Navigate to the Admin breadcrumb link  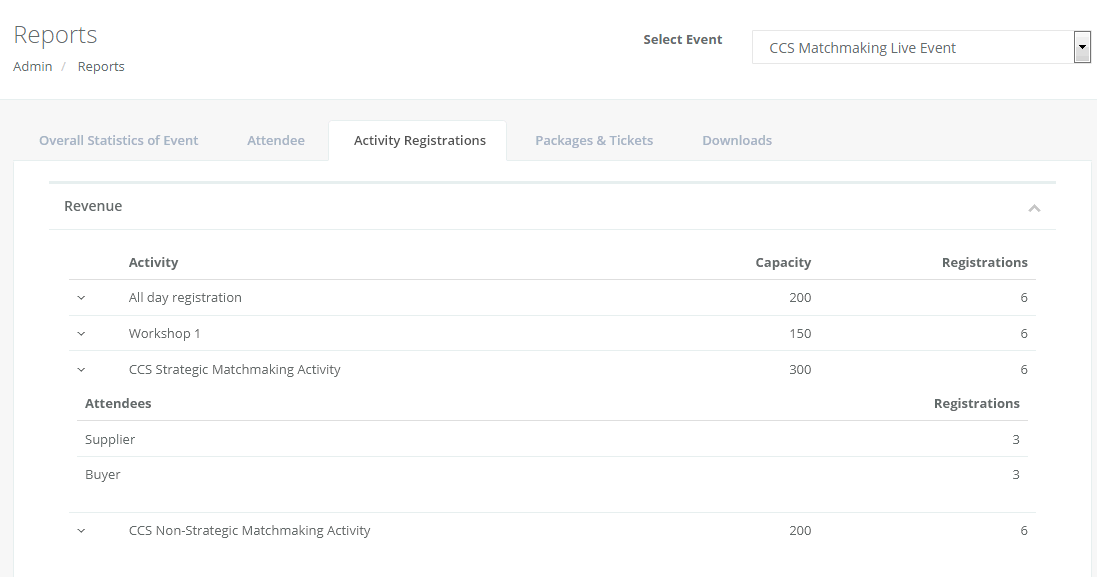pos(32,66)
